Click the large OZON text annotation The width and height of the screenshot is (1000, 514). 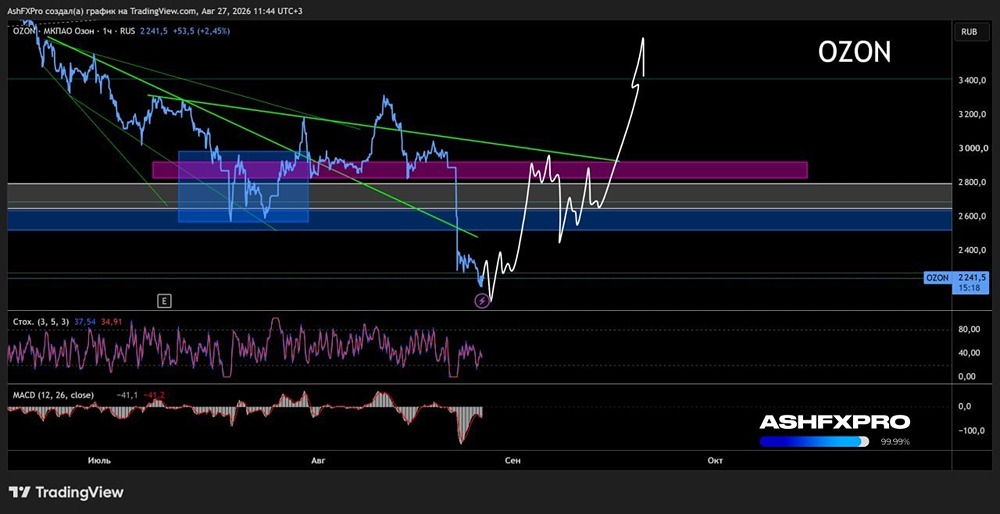point(854,54)
